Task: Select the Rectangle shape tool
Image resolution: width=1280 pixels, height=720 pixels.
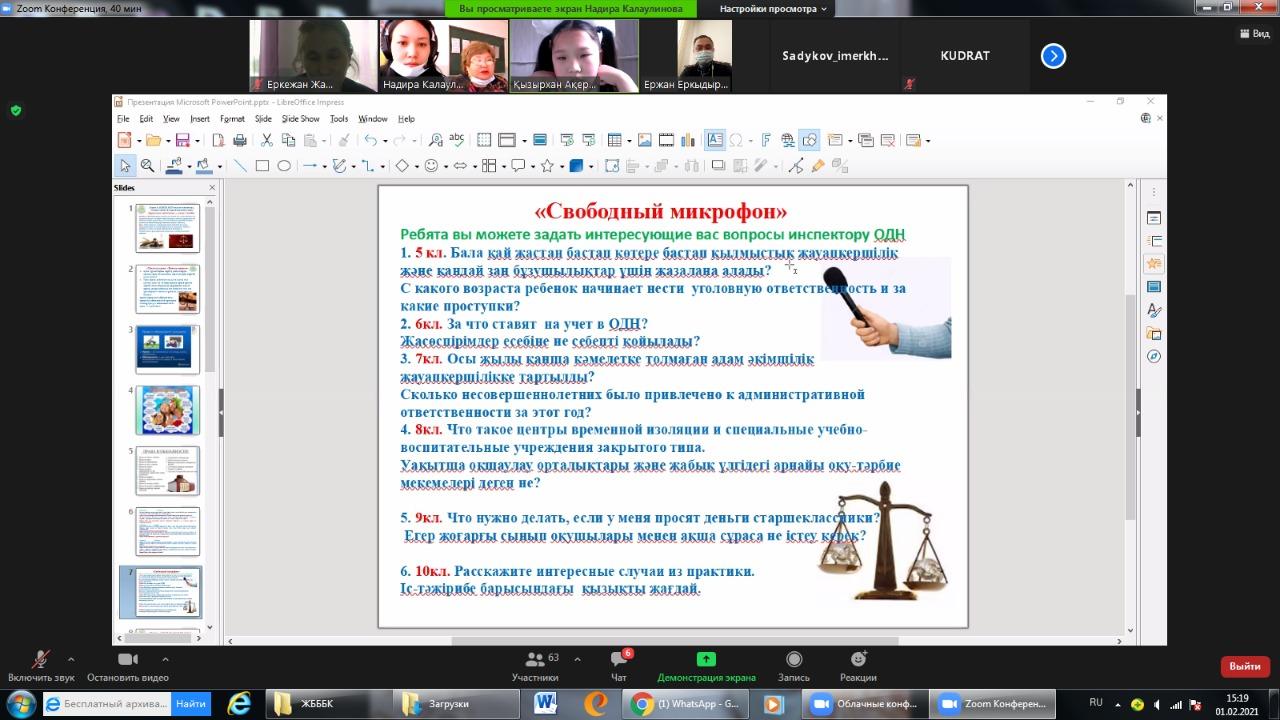Action: (x=262, y=166)
